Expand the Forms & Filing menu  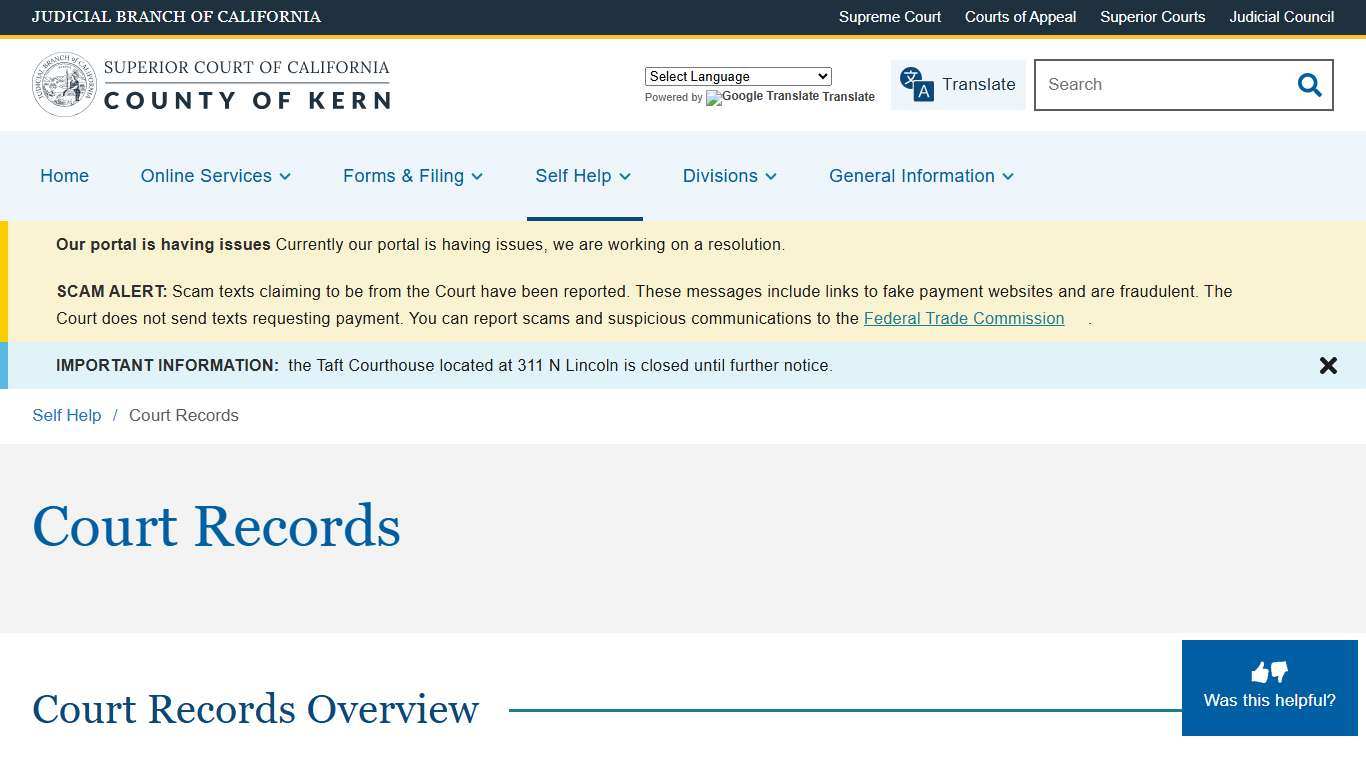[x=412, y=176]
